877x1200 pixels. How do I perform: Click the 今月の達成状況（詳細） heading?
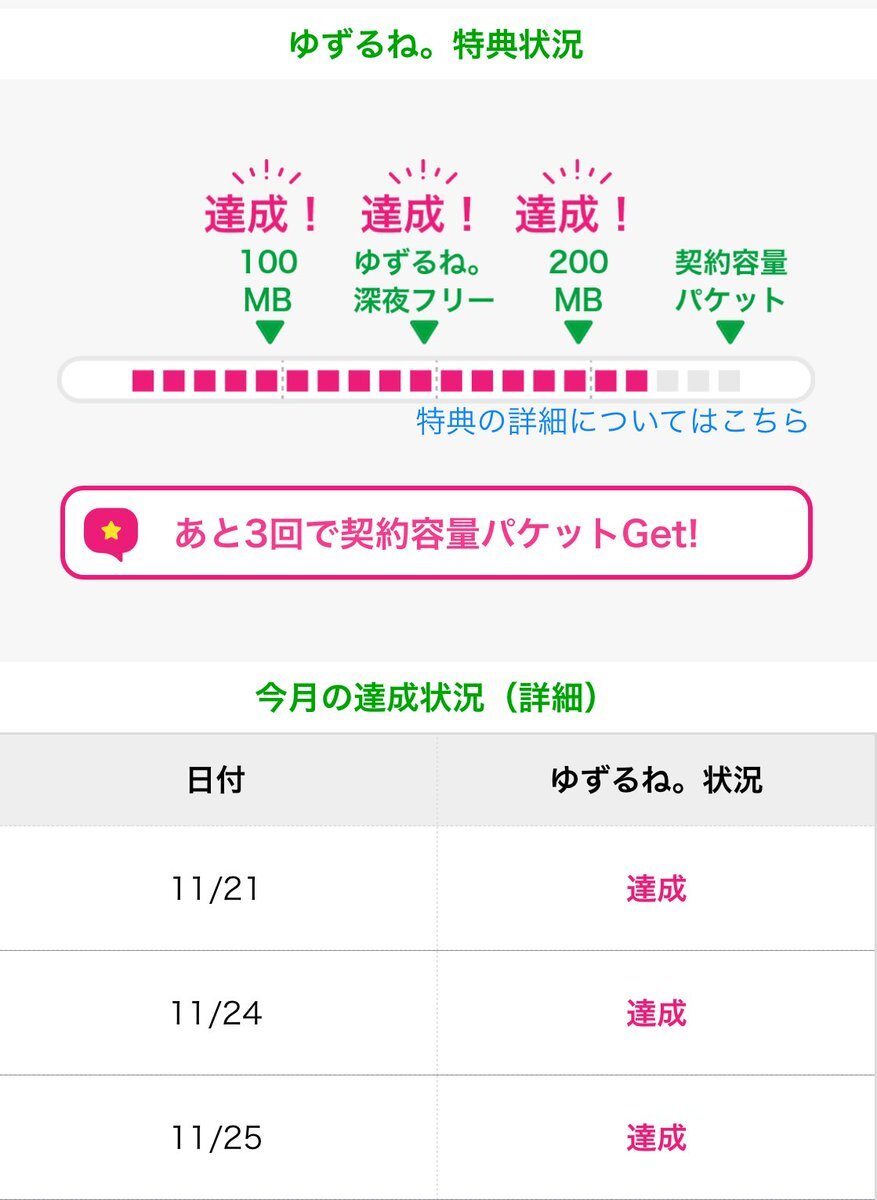coord(426,698)
